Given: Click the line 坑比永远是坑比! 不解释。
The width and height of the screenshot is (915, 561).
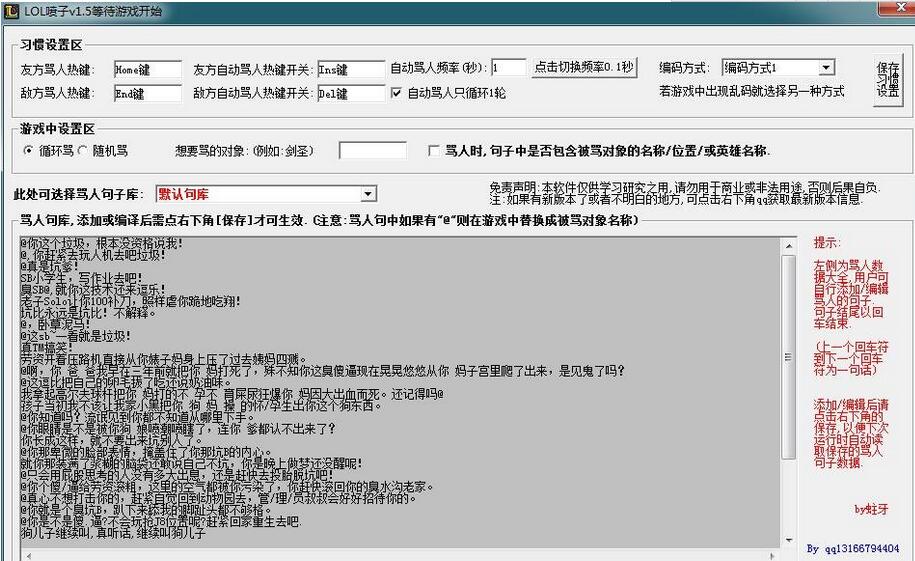Looking at the screenshot, I should click(x=88, y=313).
